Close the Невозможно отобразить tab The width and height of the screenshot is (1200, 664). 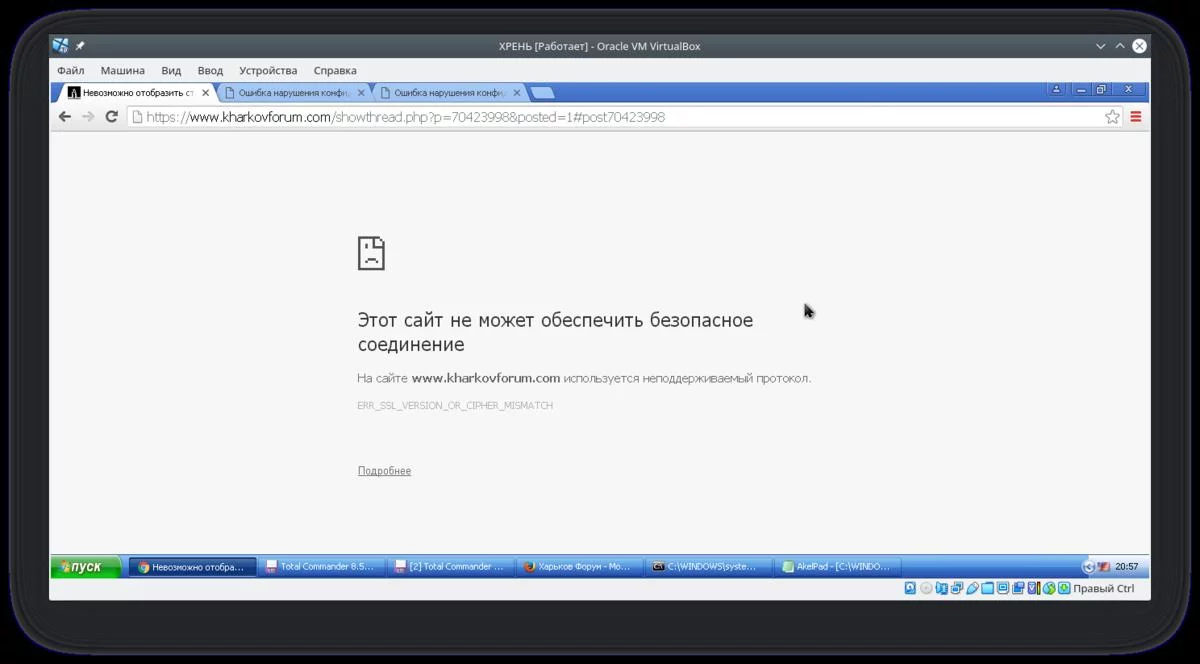click(206, 93)
